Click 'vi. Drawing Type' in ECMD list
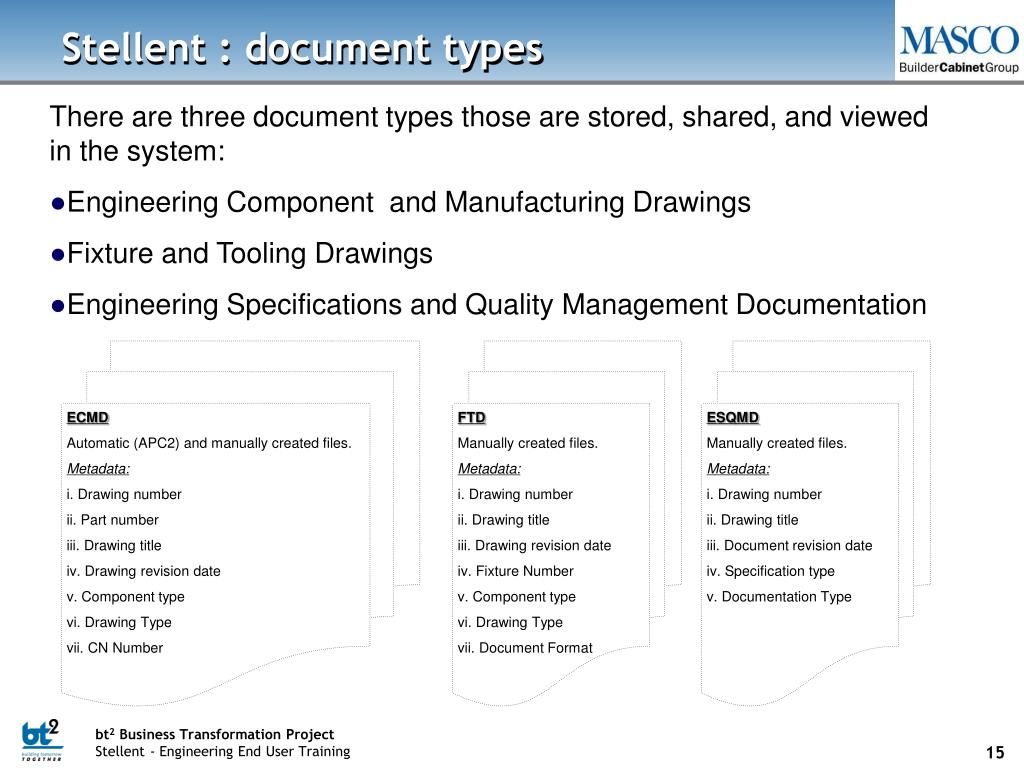This screenshot has height=768, width=1024. [119, 622]
